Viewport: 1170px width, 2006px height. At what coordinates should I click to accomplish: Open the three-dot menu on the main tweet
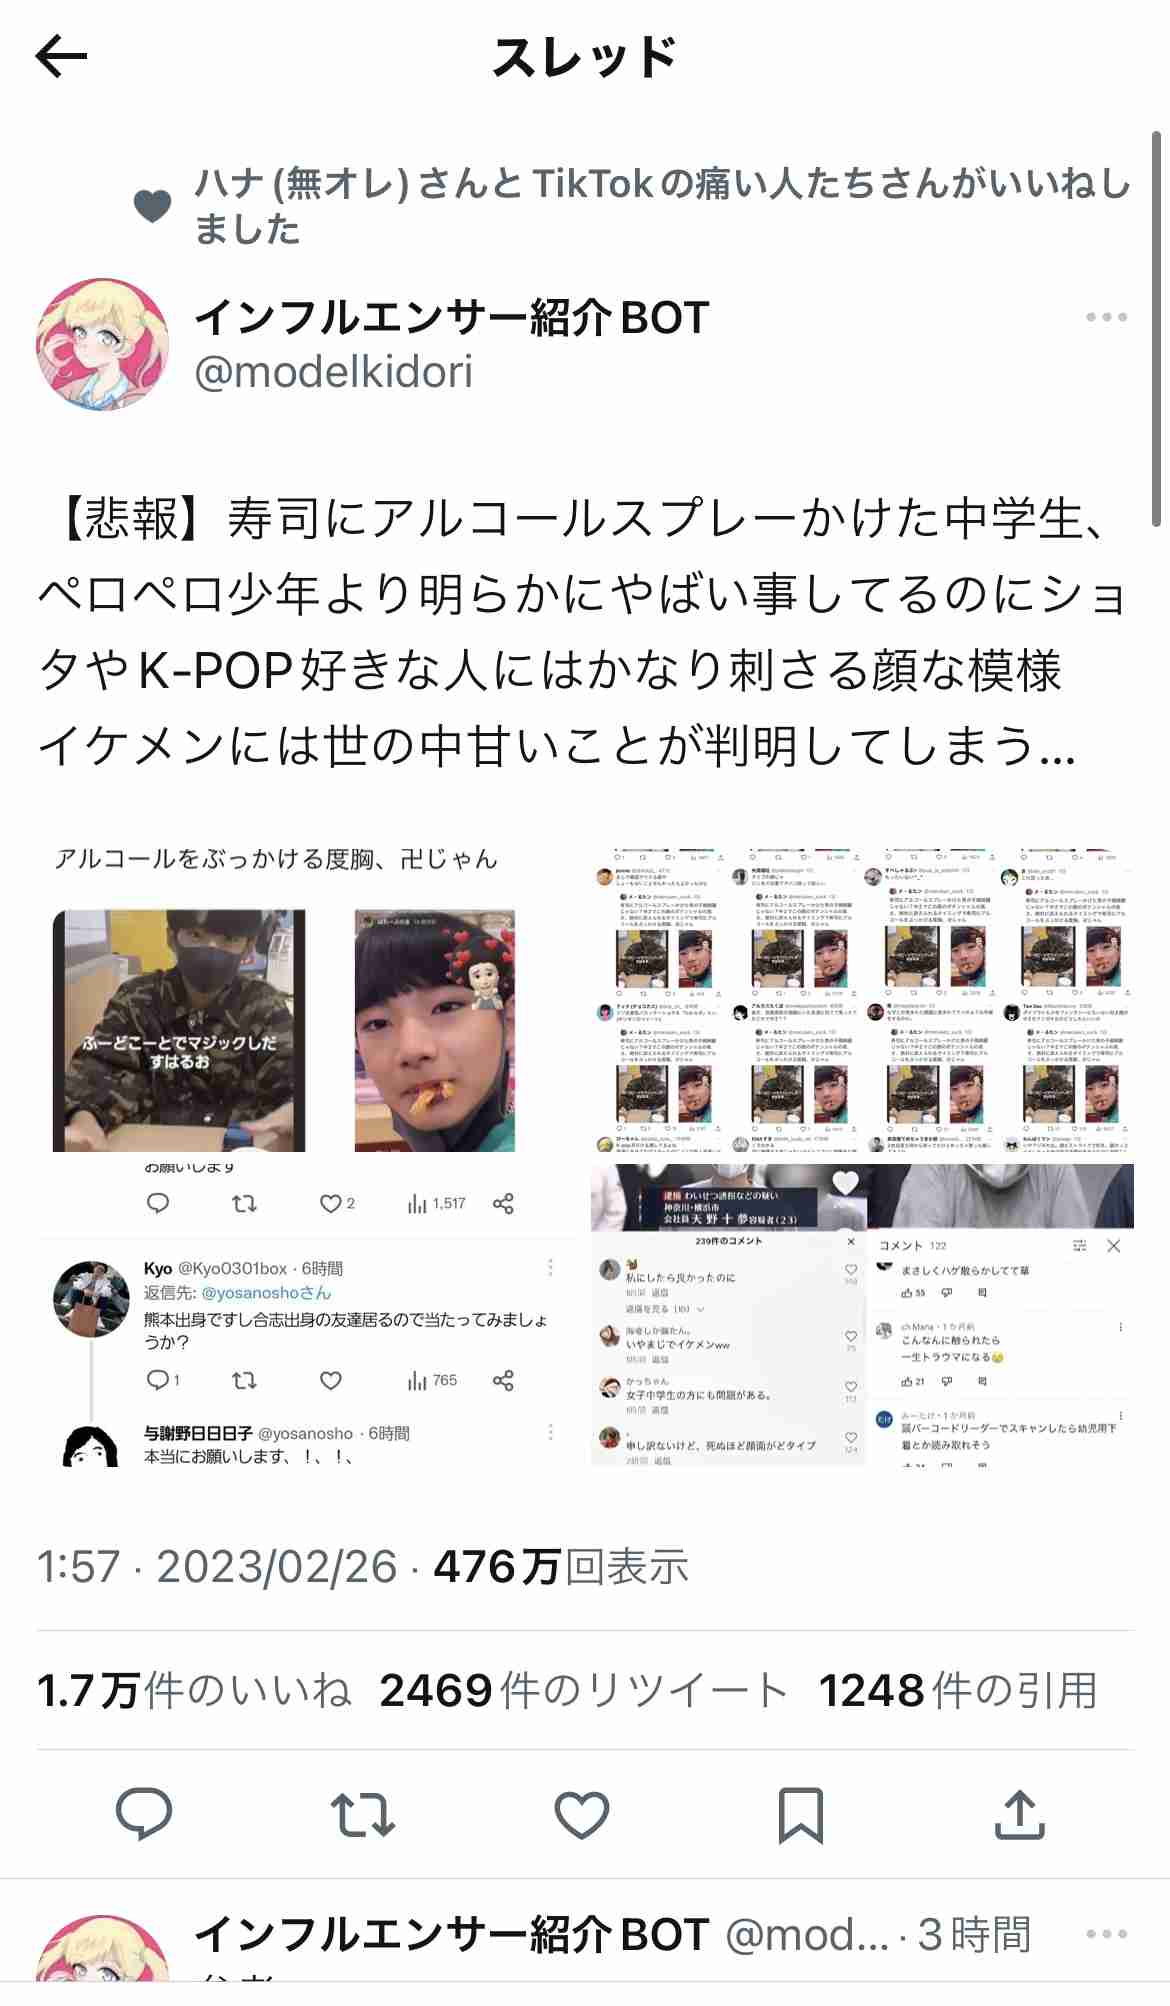click(1107, 317)
